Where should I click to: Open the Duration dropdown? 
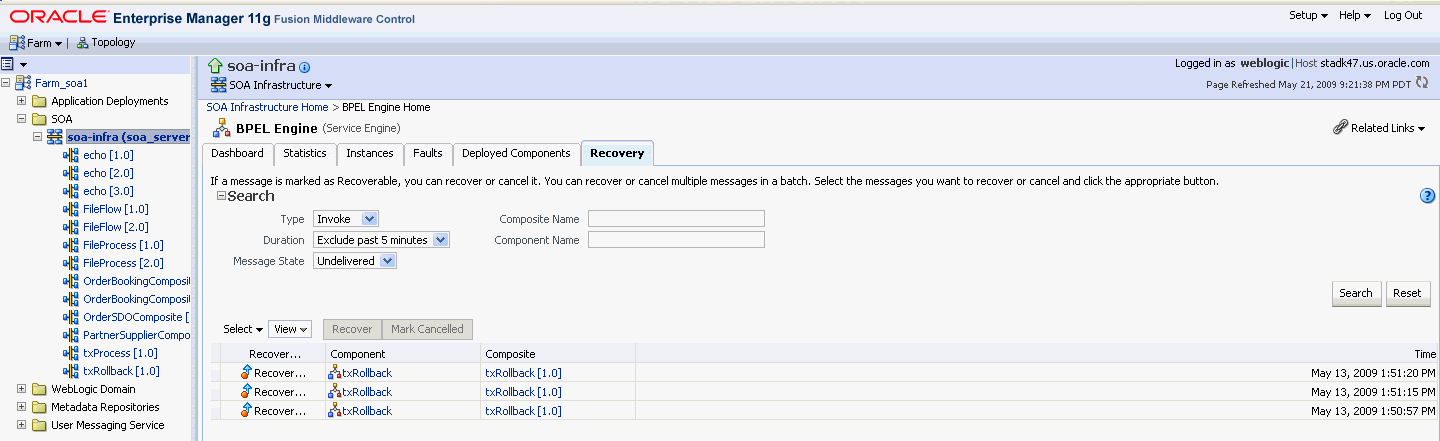pyautogui.click(x=382, y=240)
